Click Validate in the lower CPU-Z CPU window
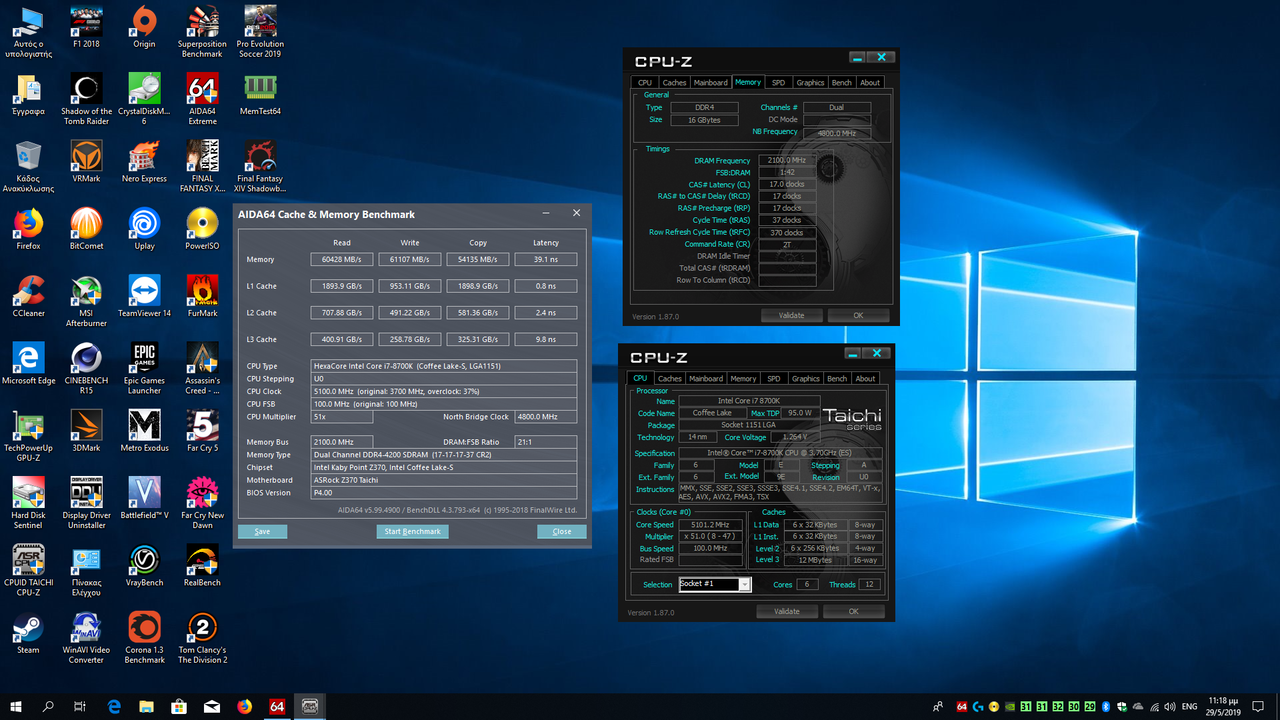 point(787,611)
